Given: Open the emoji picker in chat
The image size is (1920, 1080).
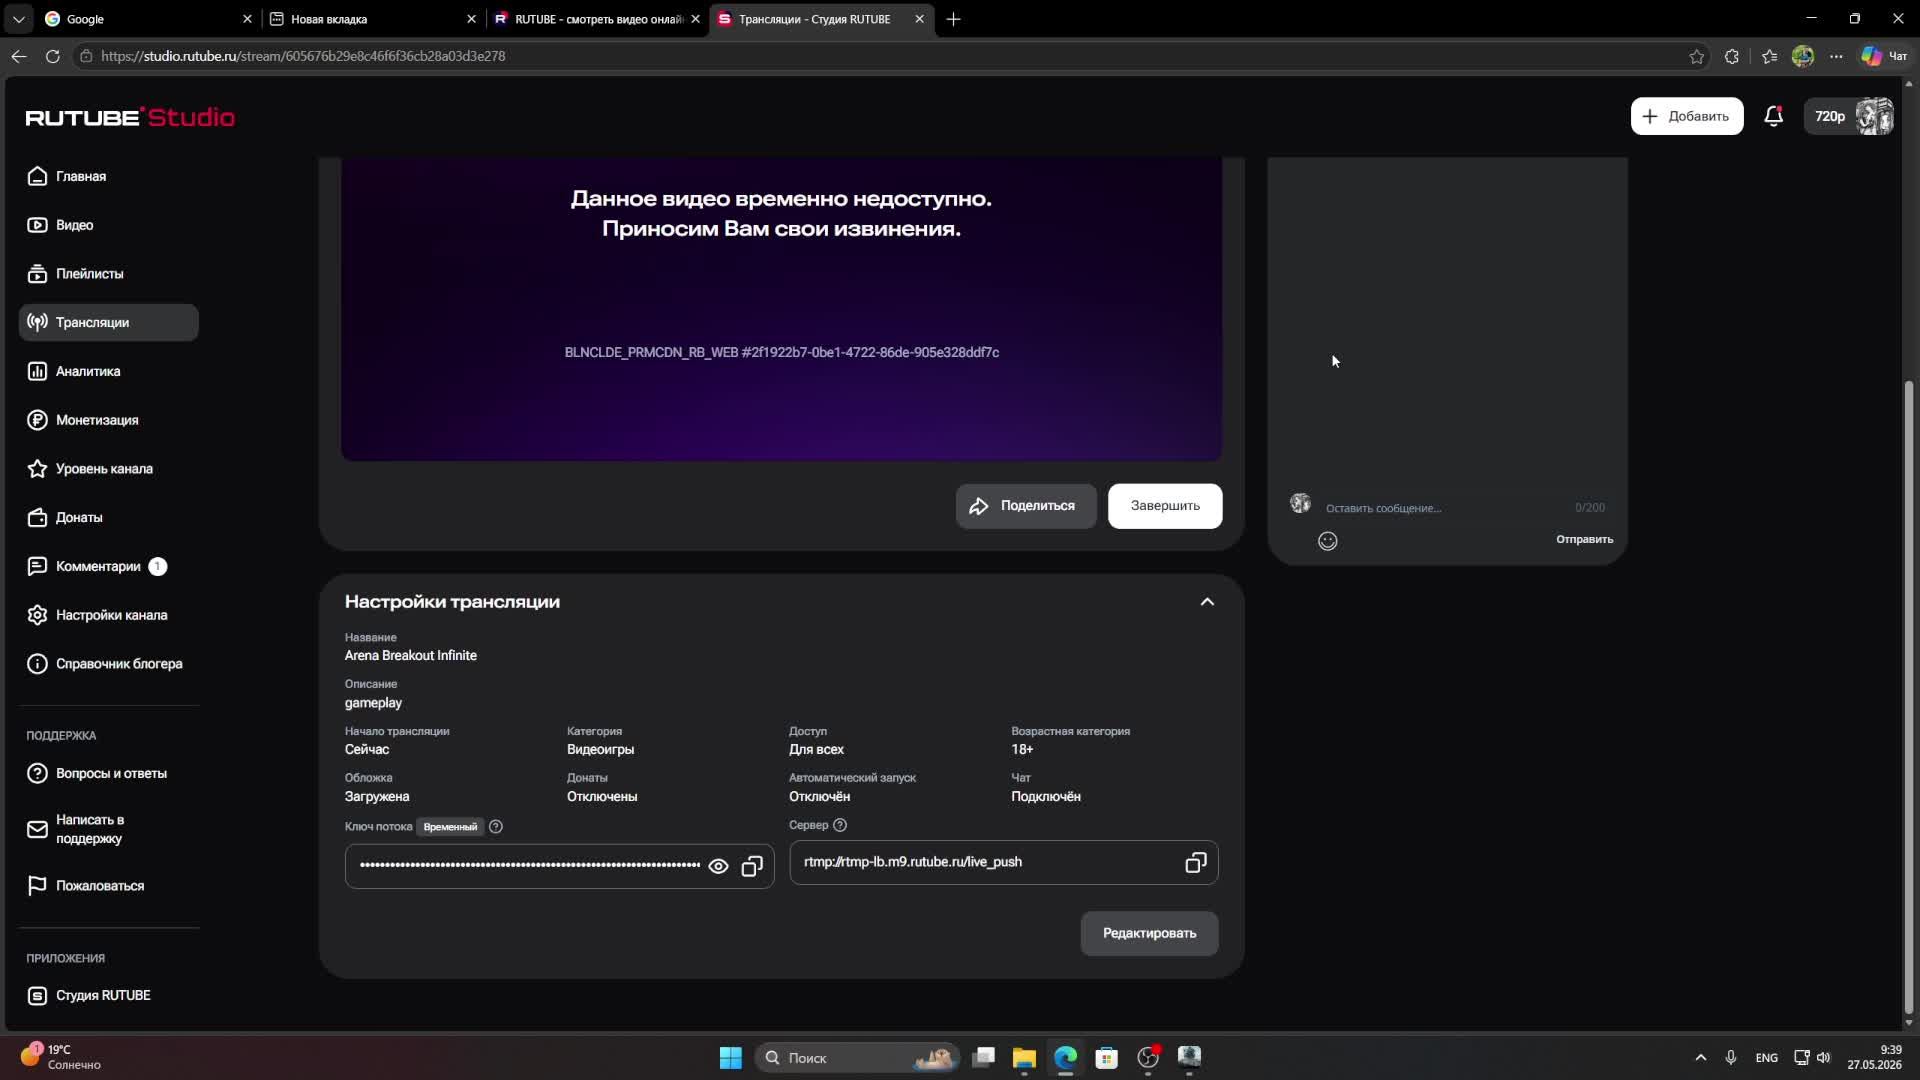Looking at the screenshot, I should pyautogui.click(x=1328, y=541).
